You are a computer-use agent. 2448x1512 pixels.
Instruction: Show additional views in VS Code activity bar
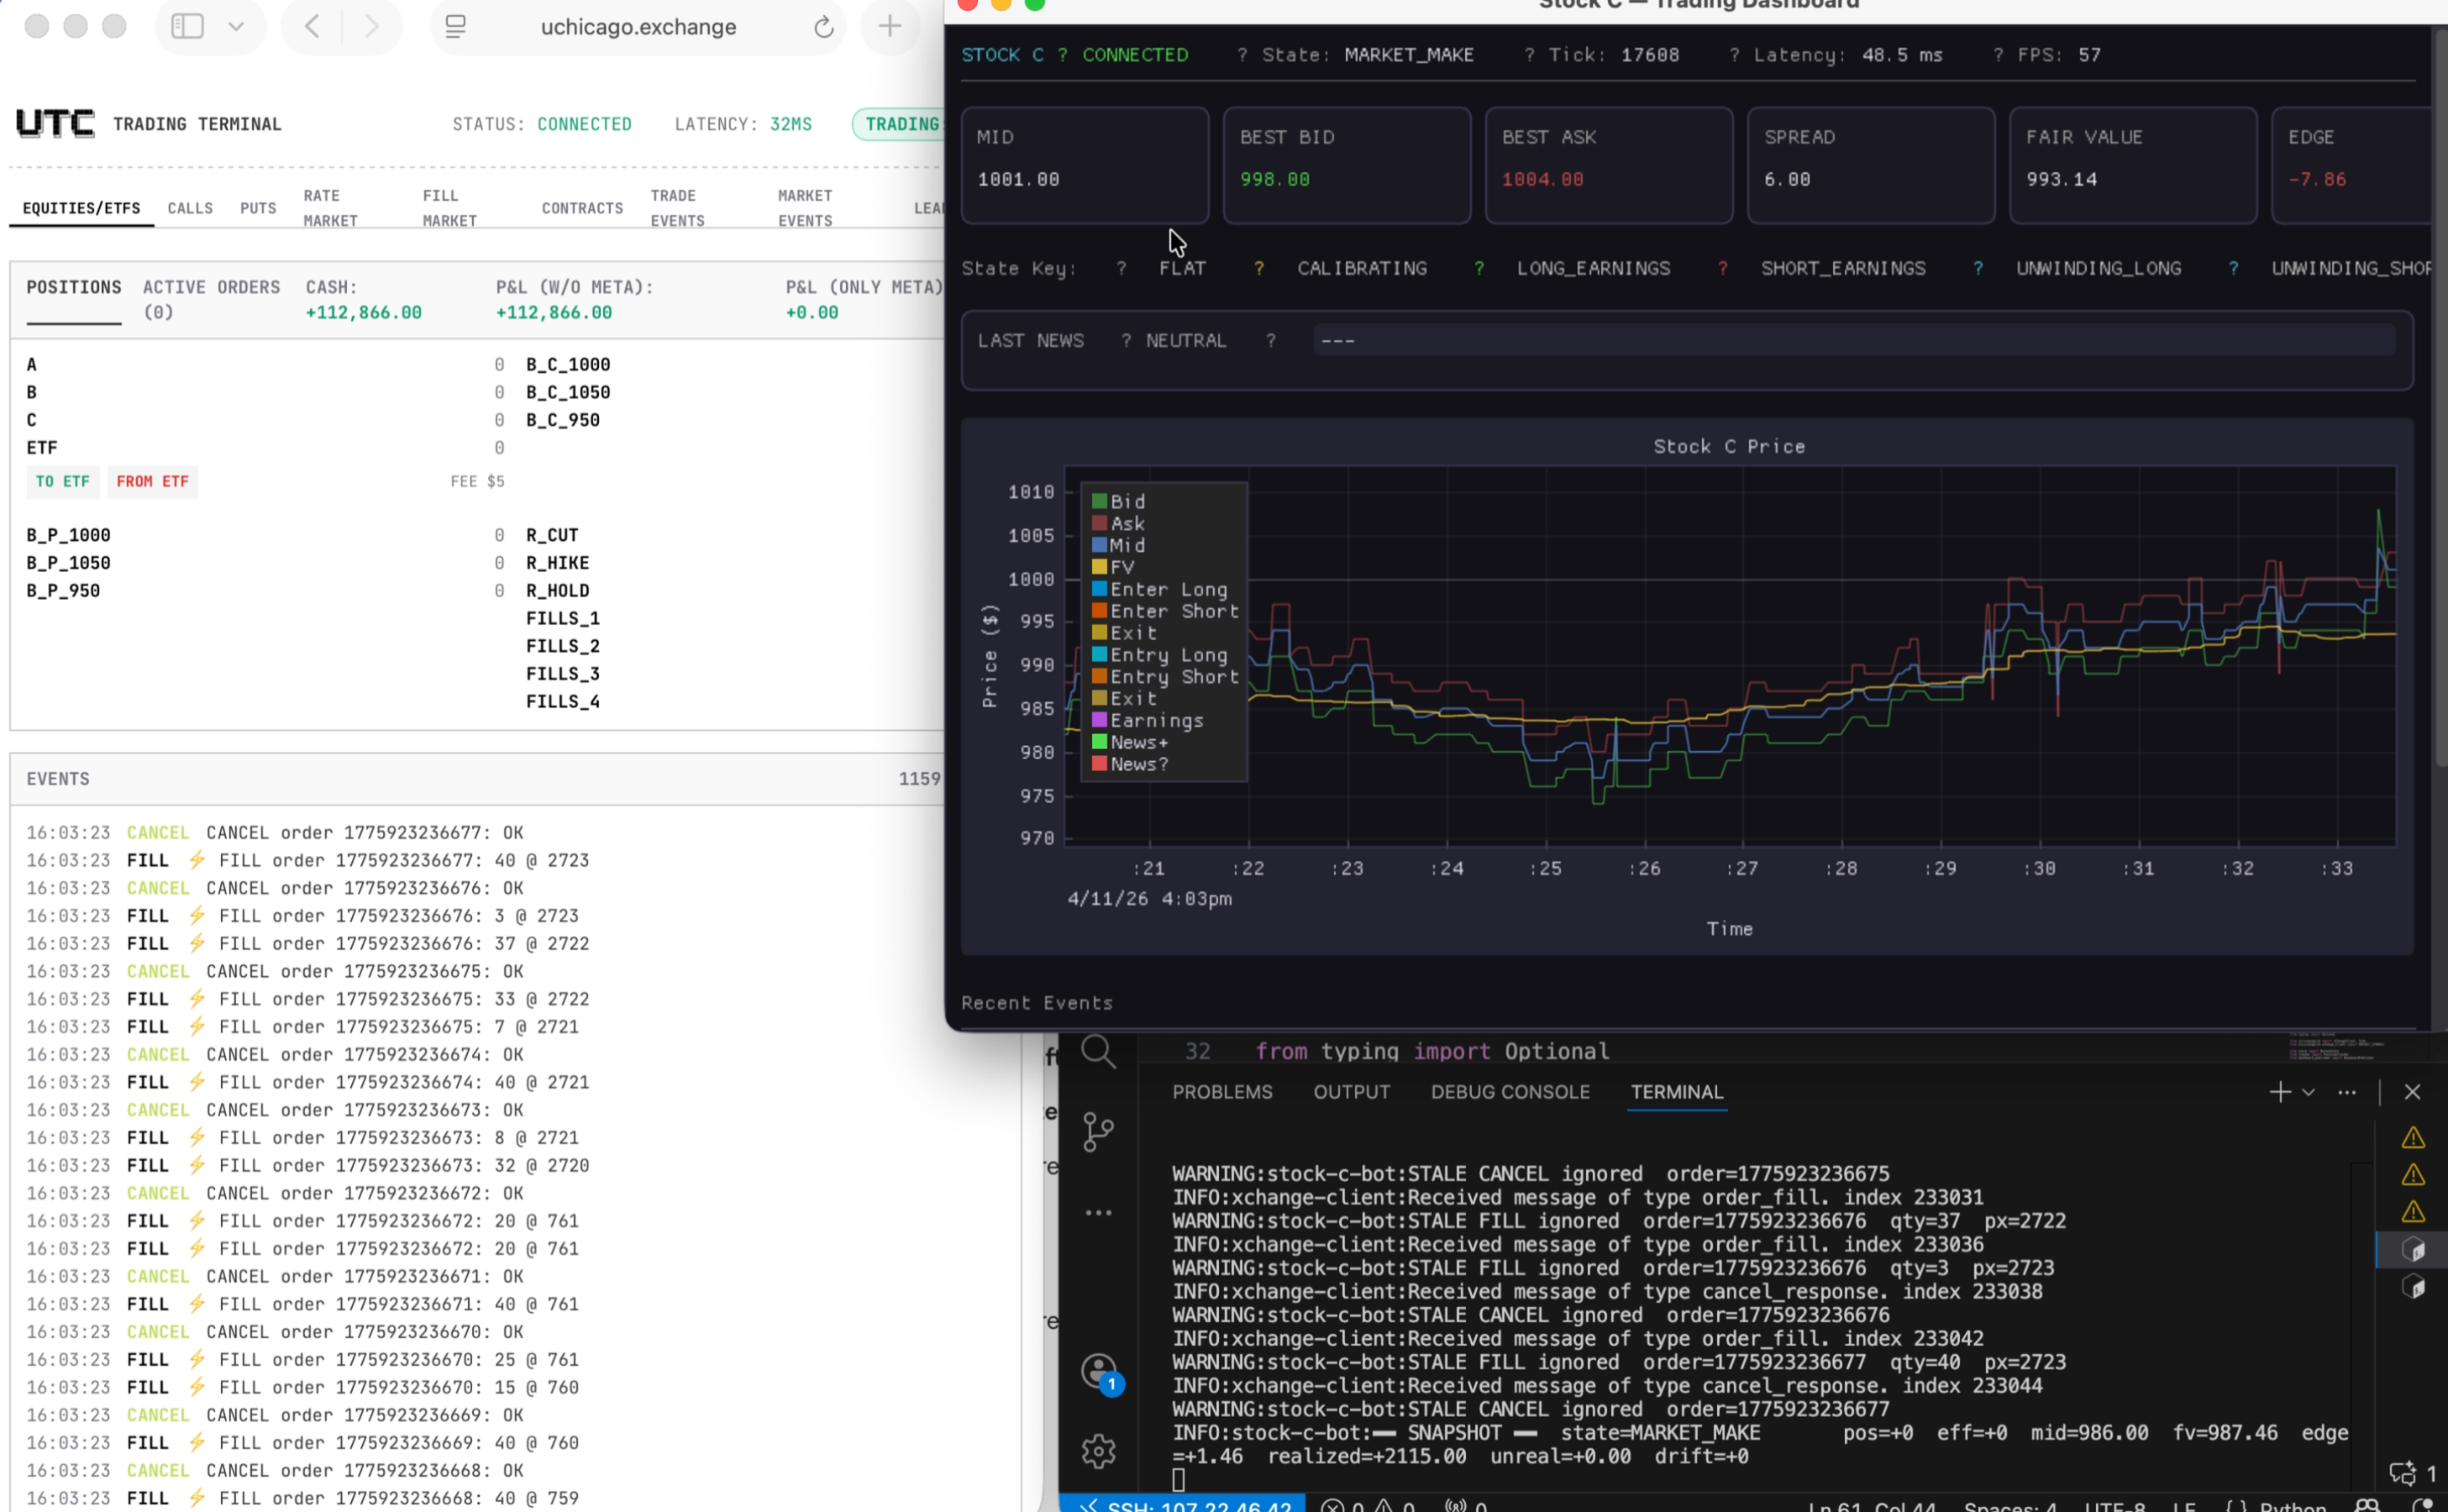[1098, 1212]
